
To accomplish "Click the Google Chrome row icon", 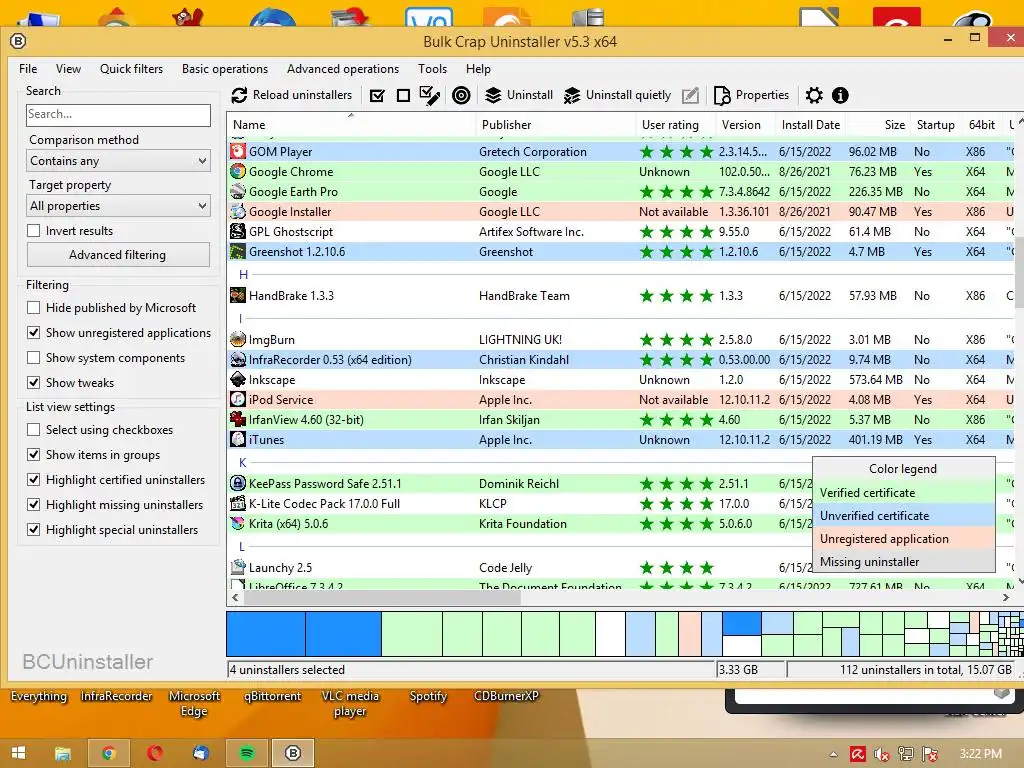I will click(x=238, y=172).
